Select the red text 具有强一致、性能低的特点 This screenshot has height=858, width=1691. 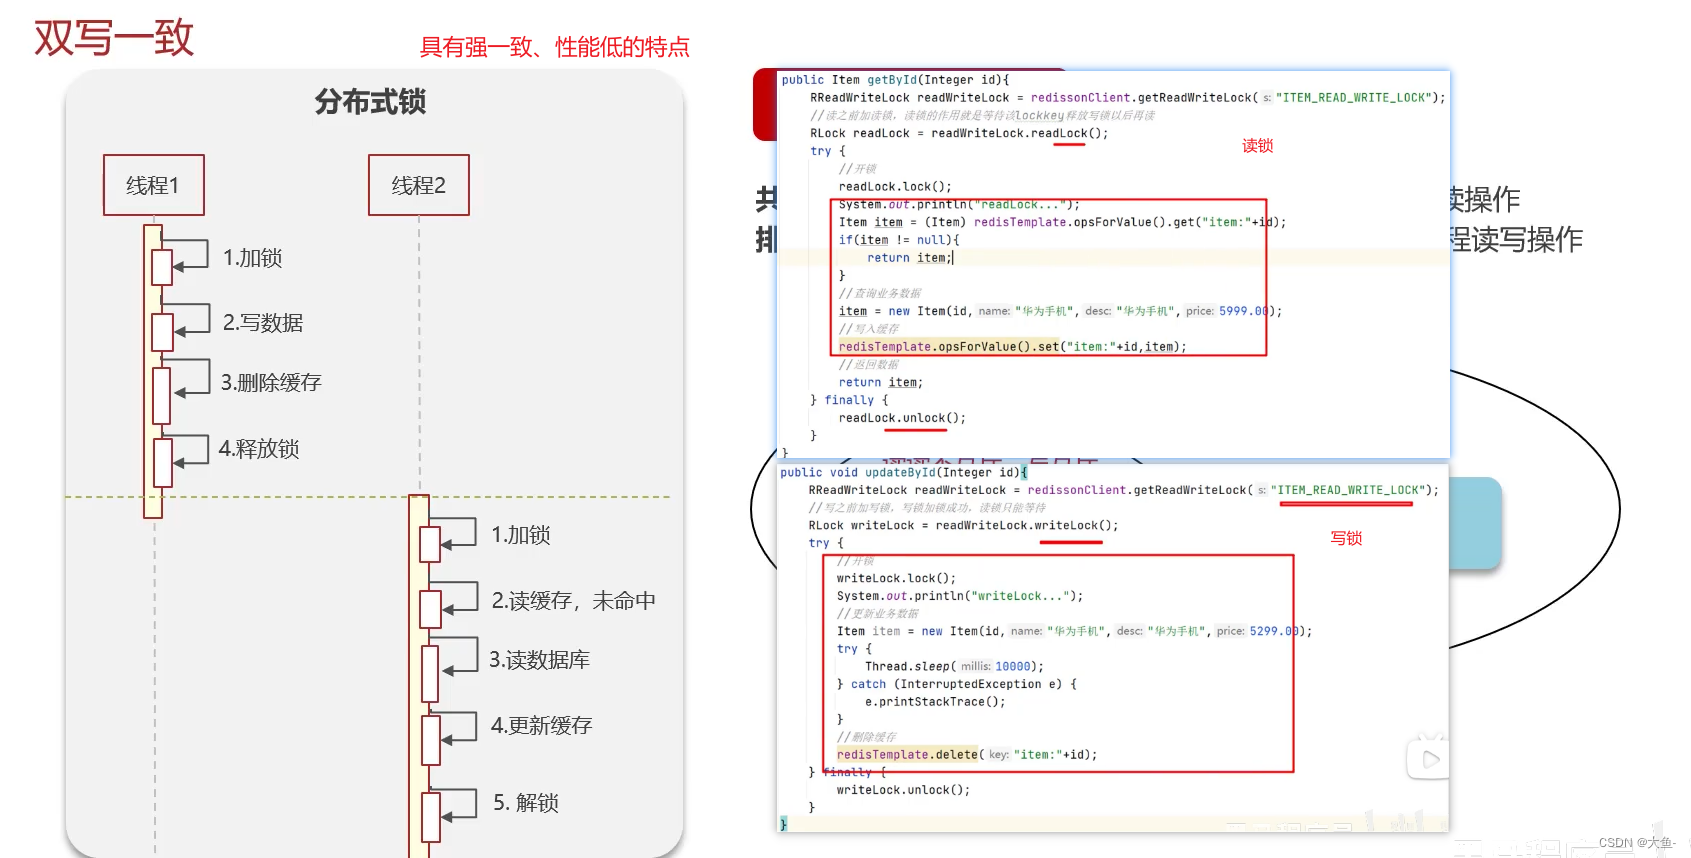point(554,47)
